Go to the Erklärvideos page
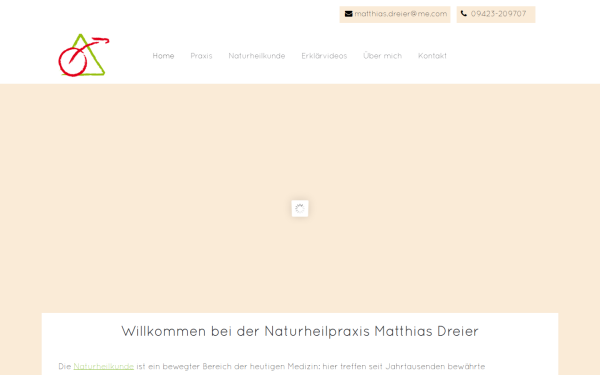The height and width of the screenshot is (375, 600). pyautogui.click(x=324, y=56)
